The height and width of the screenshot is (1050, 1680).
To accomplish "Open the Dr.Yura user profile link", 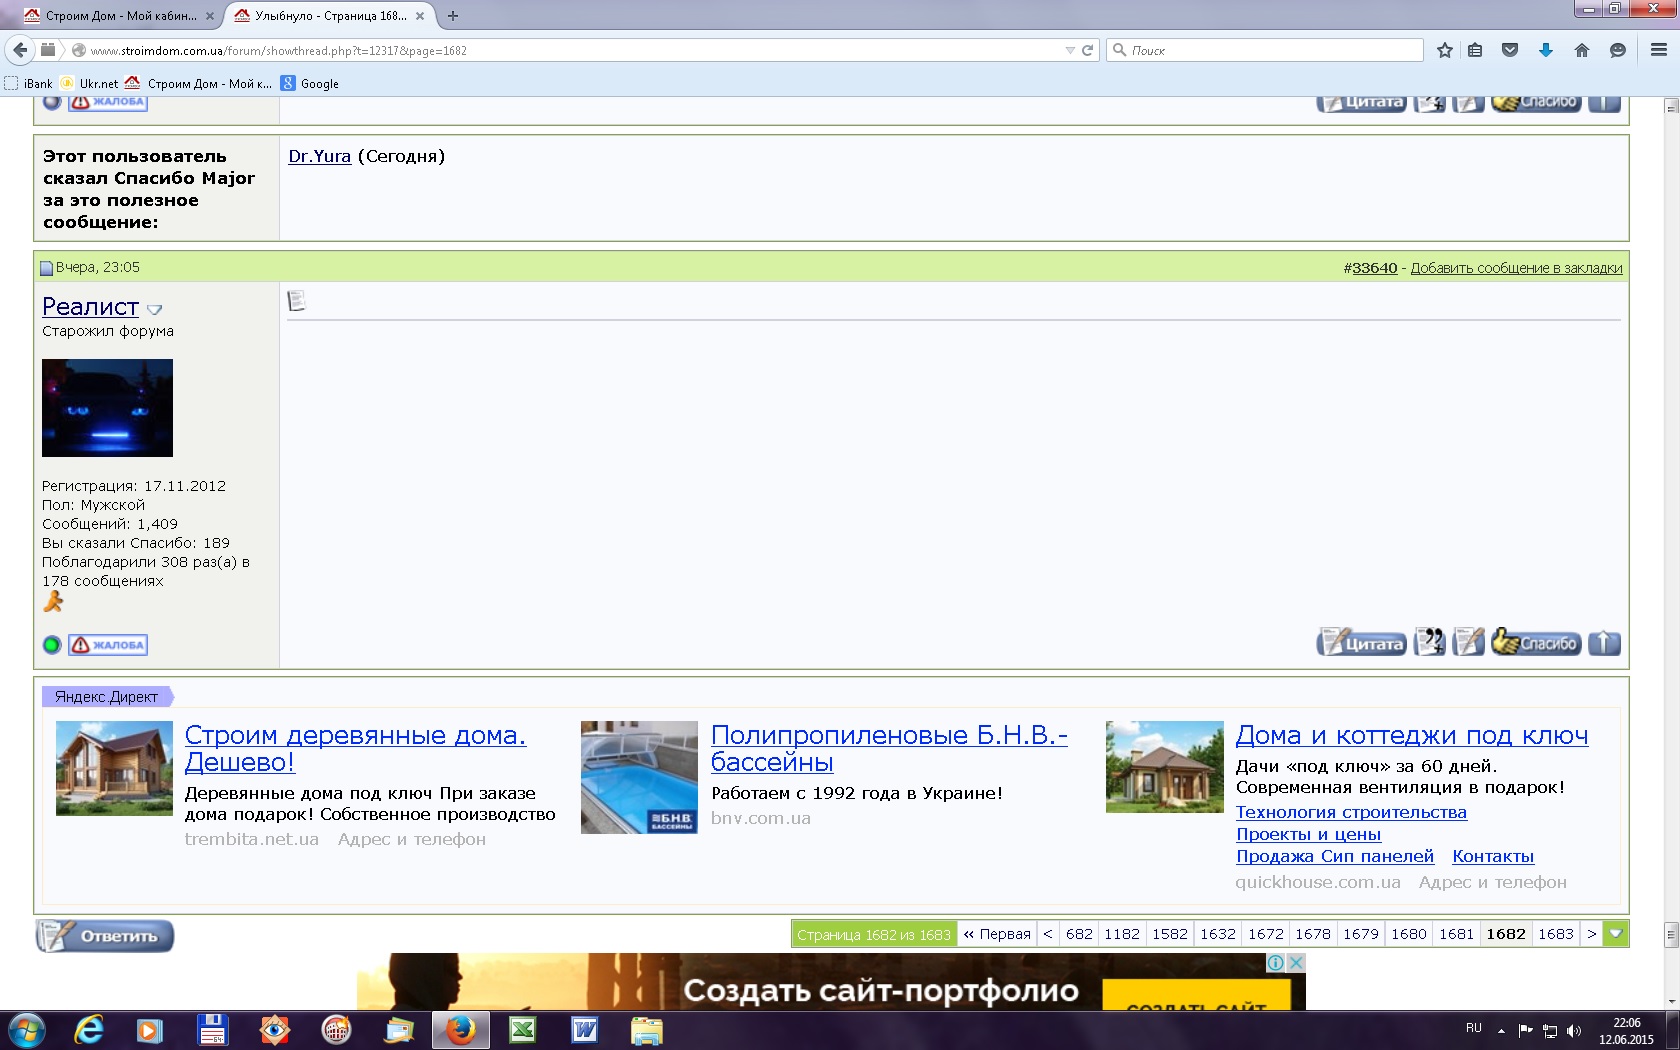I will click(320, 156).
